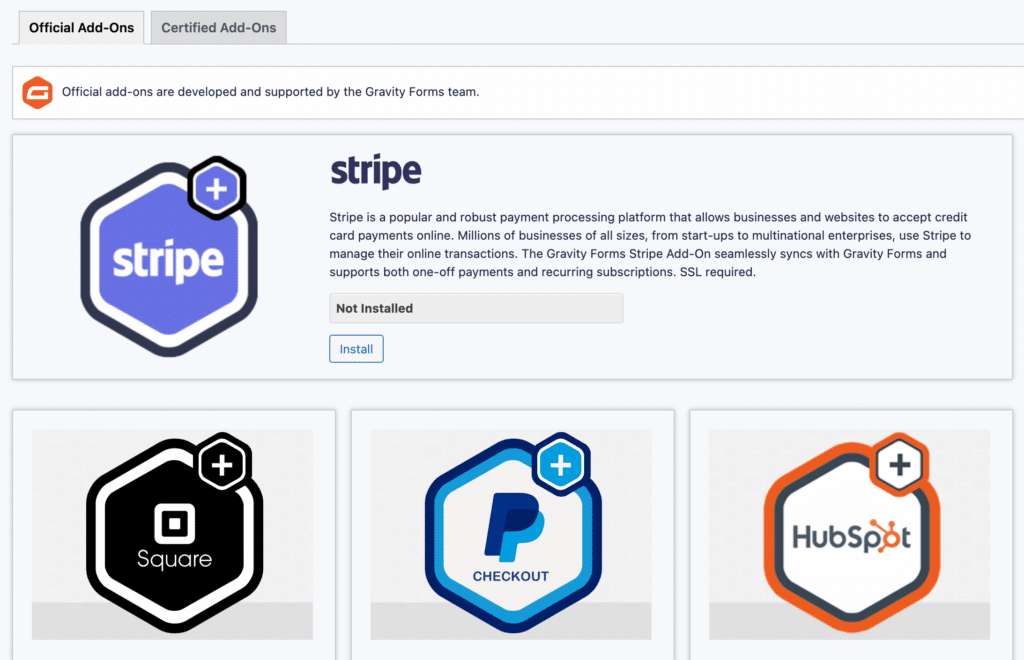Click the Stripe hexagon add-on badge
Image resolution: width=1024 pixels, height=660 pixels.
pos(168,257)
